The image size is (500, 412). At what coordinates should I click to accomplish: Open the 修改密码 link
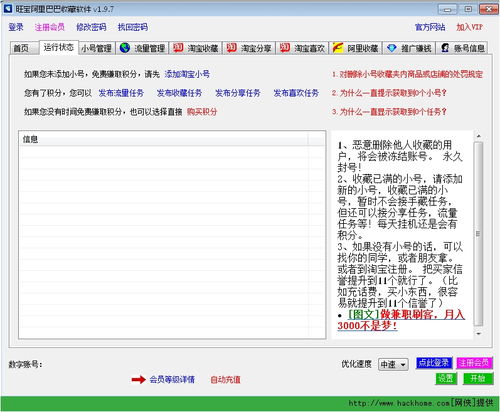(x=91, y=27)
